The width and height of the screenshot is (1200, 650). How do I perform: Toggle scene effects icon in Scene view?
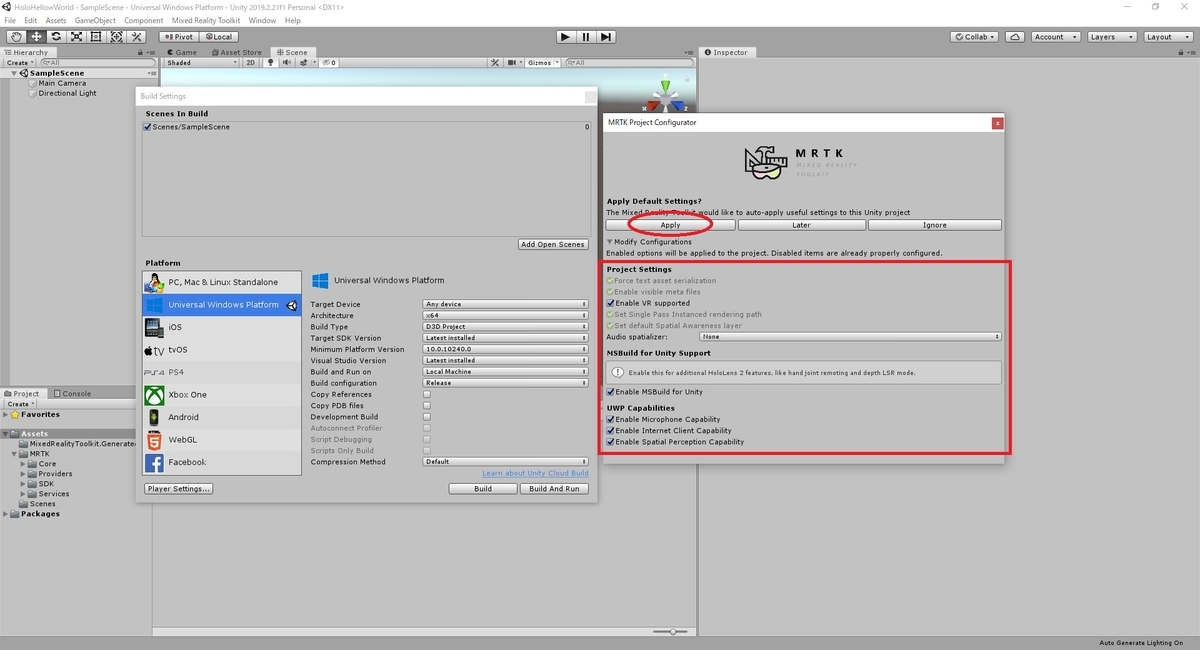pos(302,62)
